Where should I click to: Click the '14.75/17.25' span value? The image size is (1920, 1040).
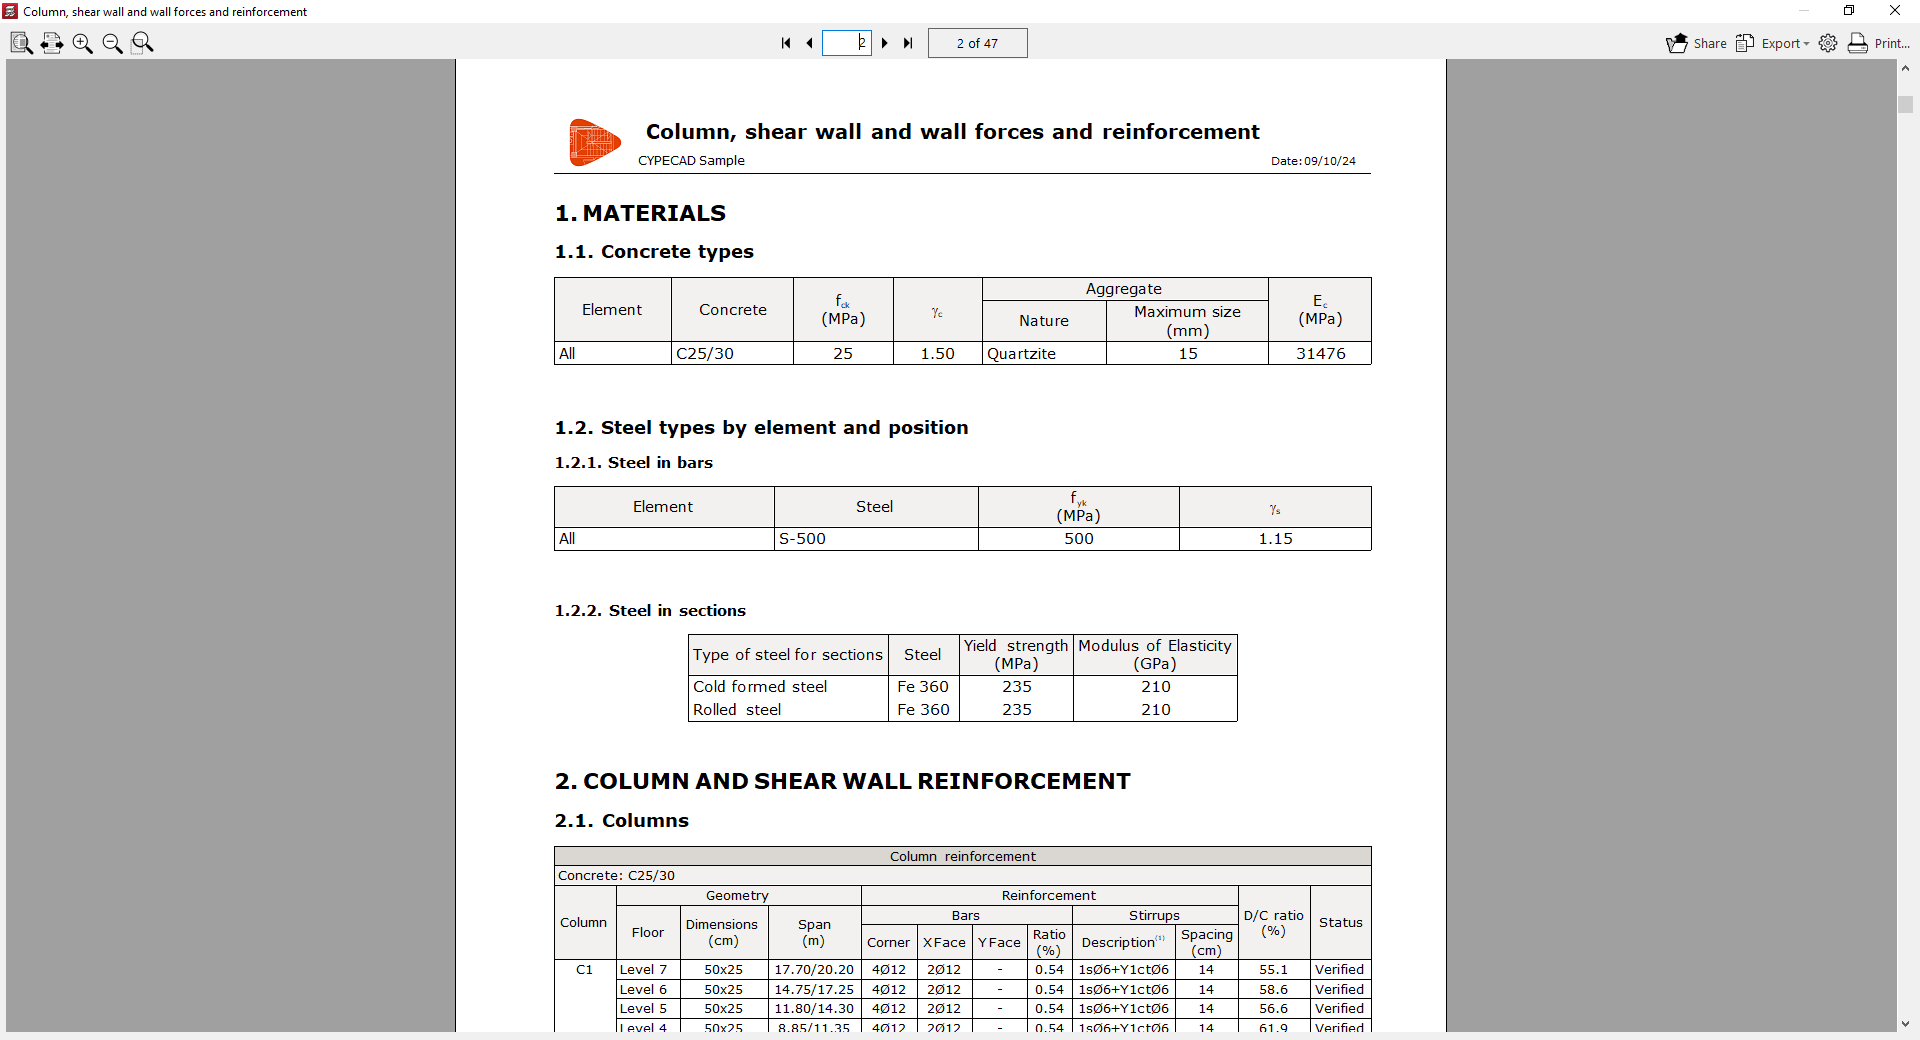814,990
